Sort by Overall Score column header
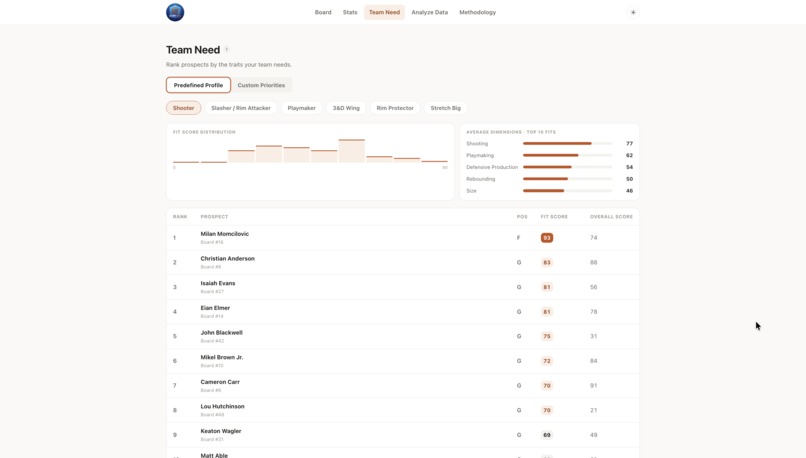The image size is (806, 458). click(x=611, y=217)
